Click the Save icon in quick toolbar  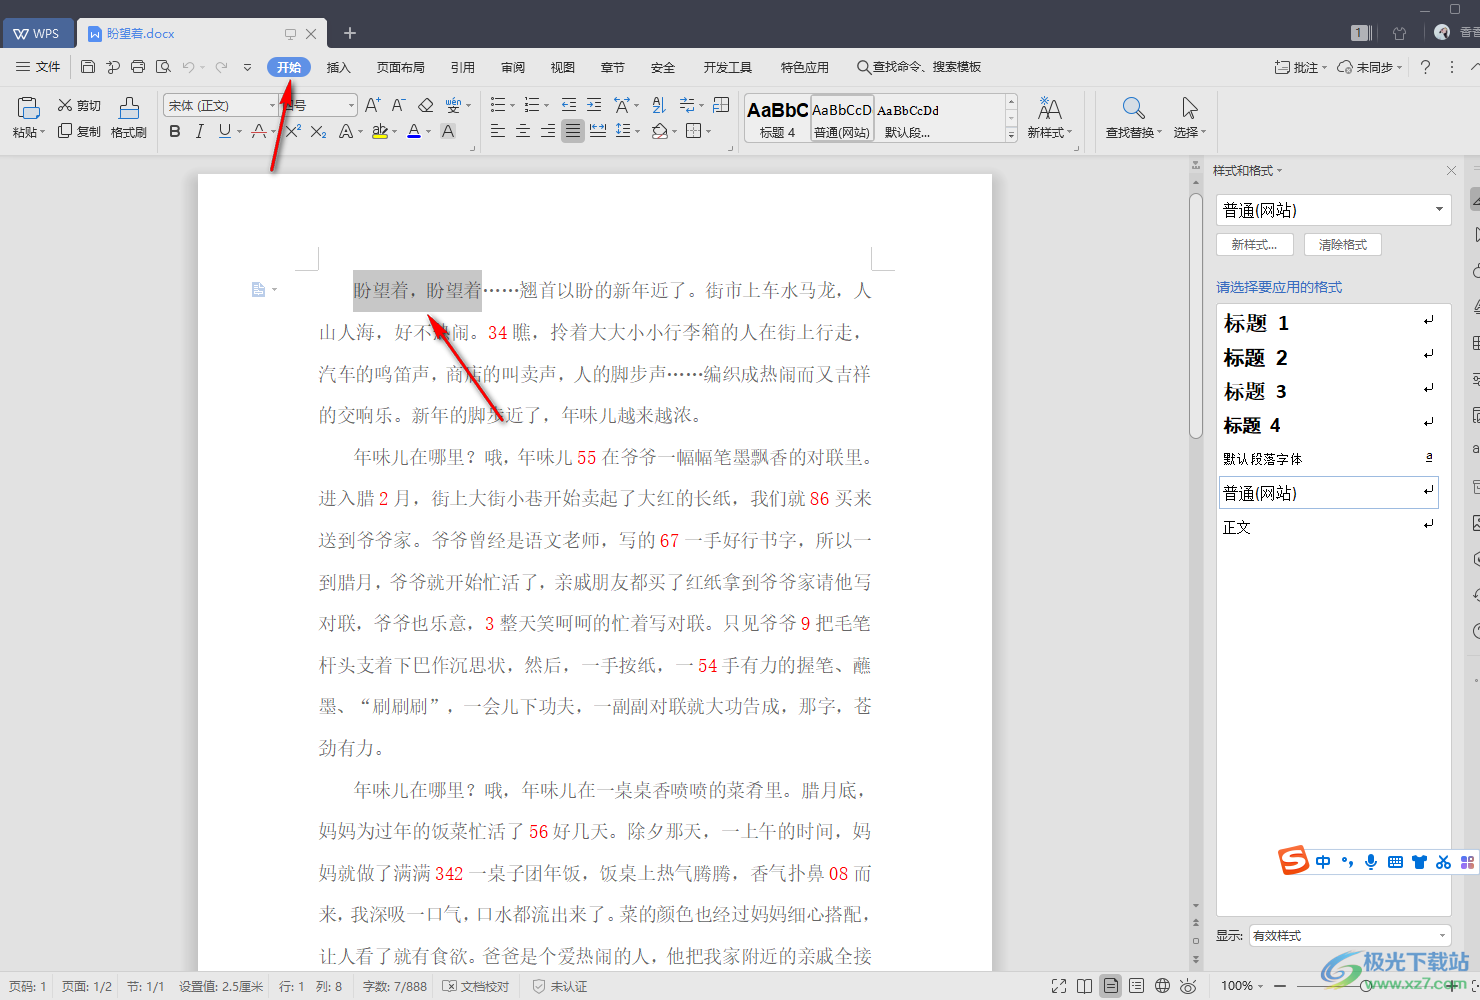pos(88,67)
